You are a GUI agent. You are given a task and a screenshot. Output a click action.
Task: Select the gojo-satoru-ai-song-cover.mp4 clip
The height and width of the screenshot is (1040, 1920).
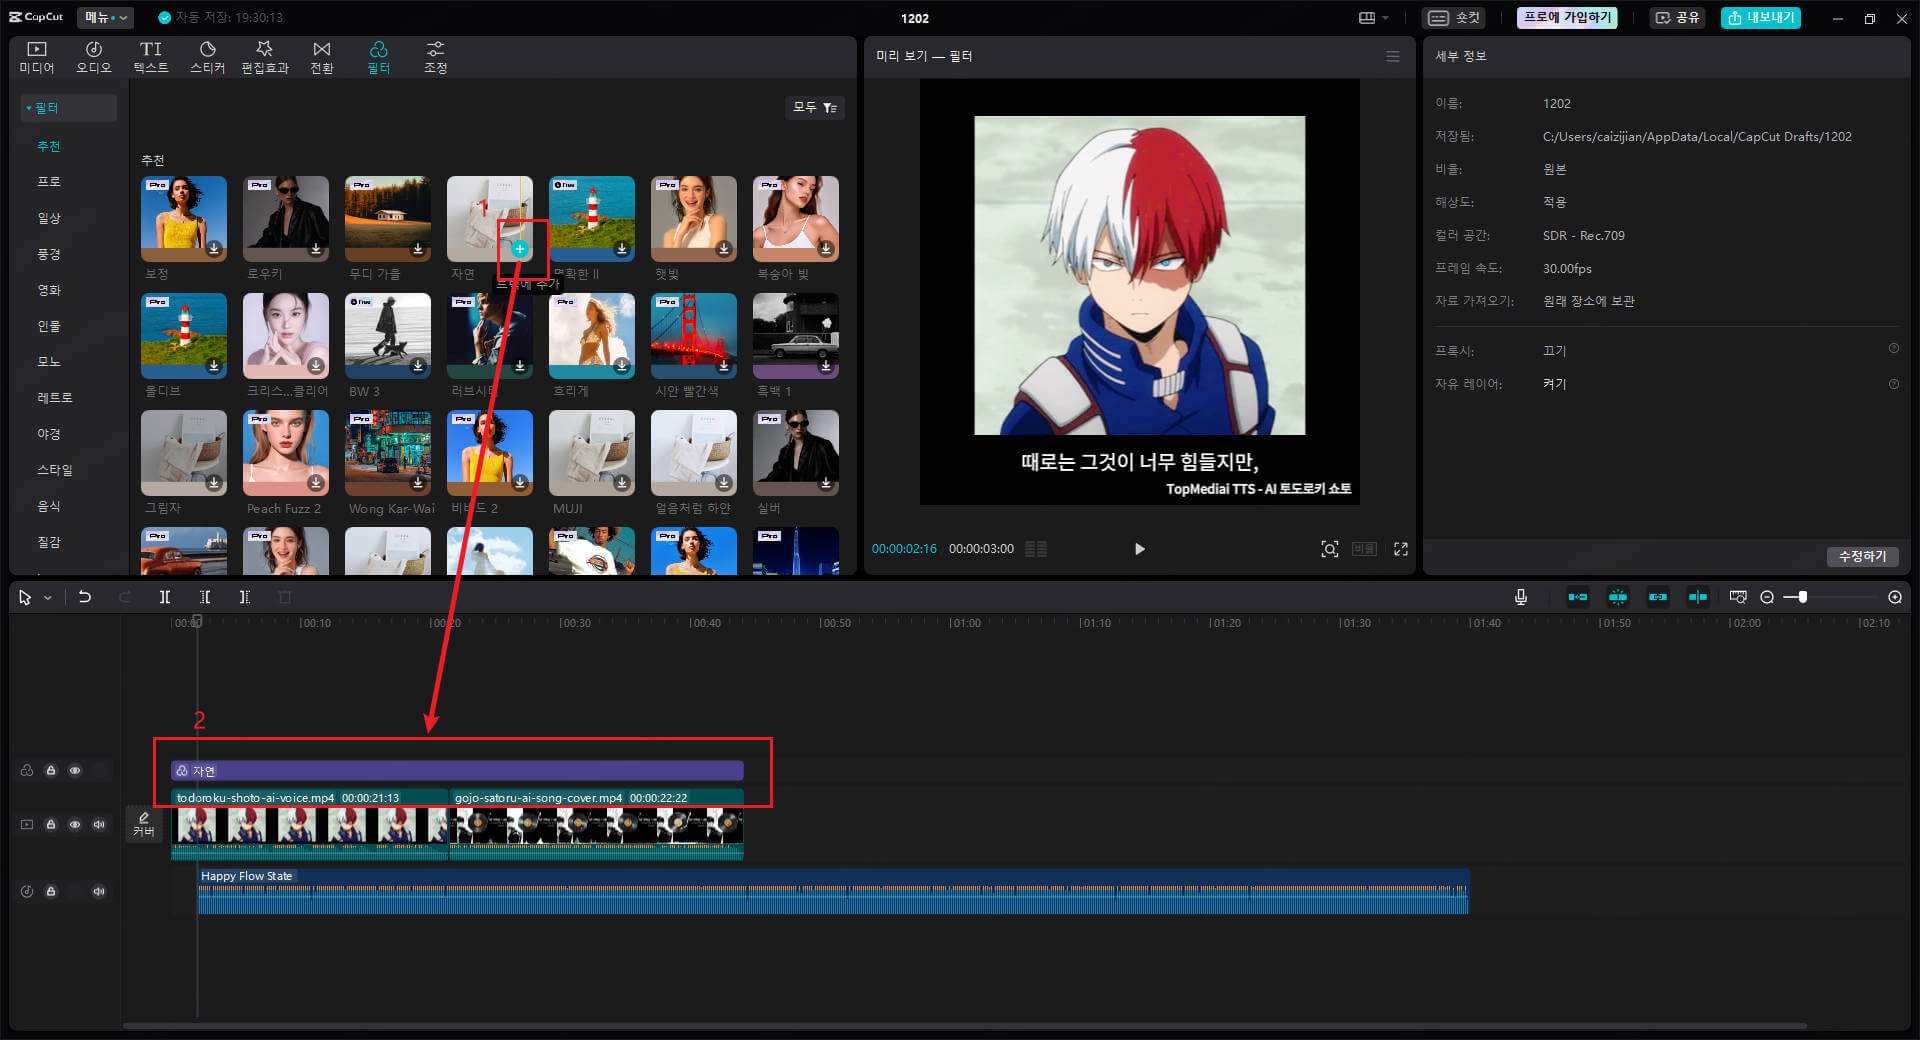pos(597,824)
